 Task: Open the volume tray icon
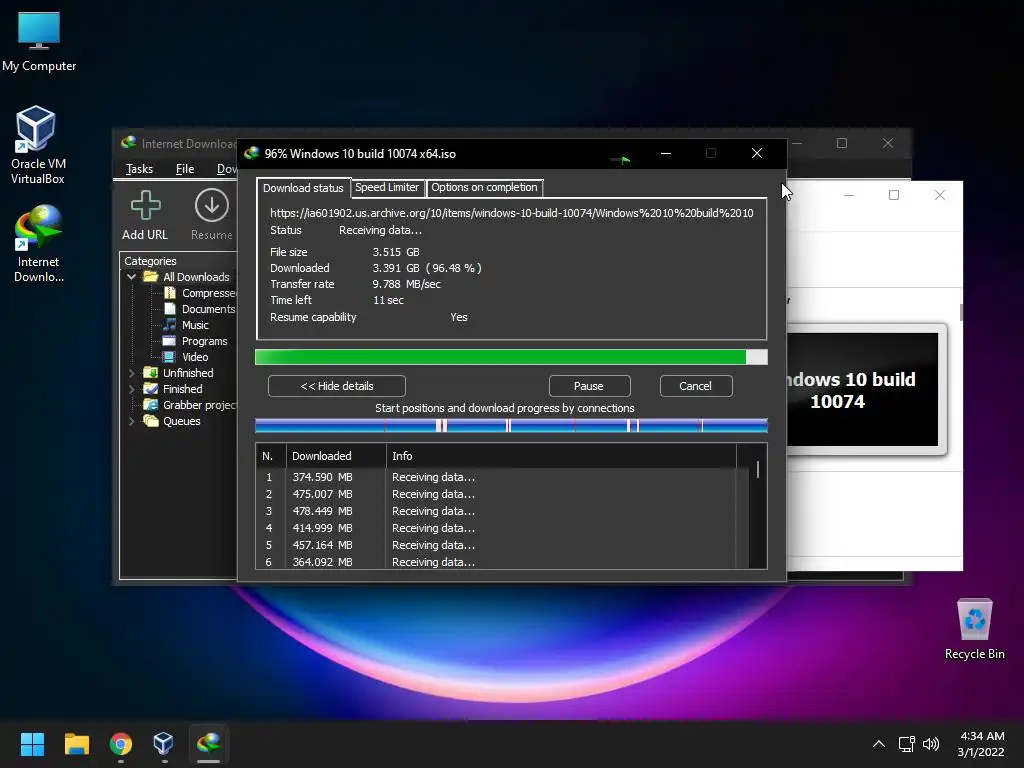(x=931, y=744)
